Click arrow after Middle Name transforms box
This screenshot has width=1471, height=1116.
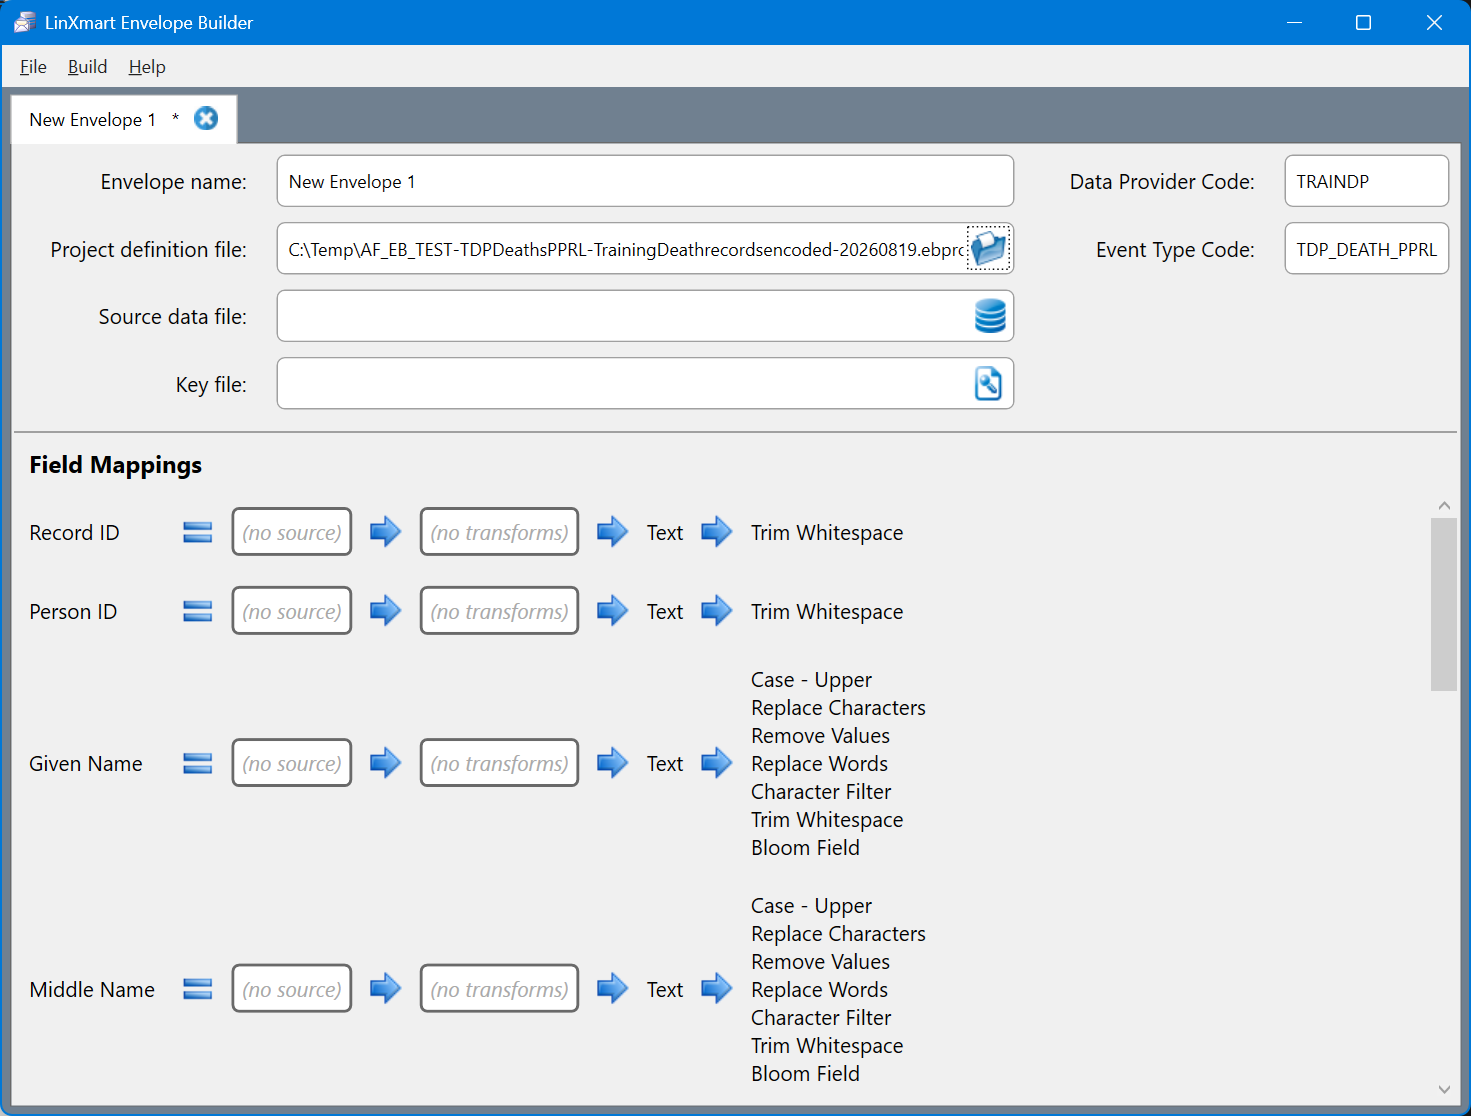613,989
